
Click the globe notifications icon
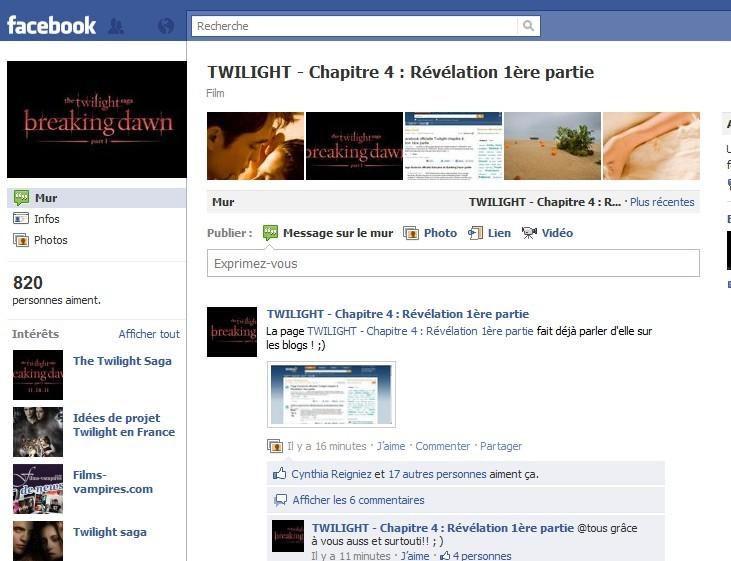pyautogui.click(x=166, y=26)
